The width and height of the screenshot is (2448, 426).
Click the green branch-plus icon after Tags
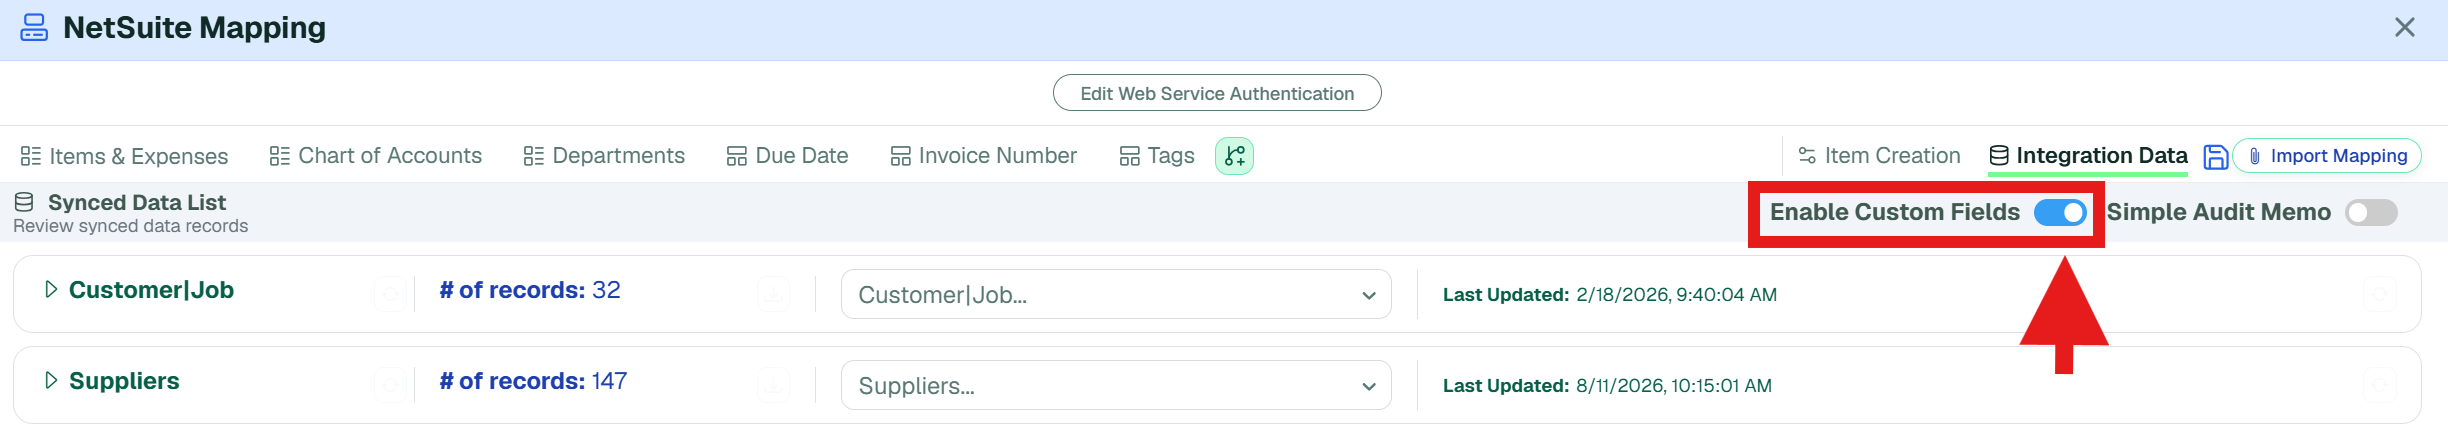1234,156
